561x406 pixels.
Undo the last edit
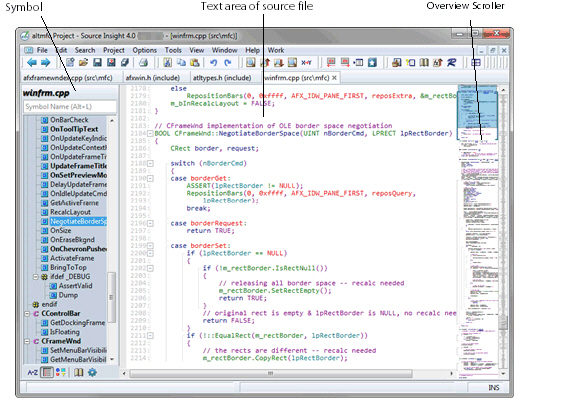tap(214, 63)
